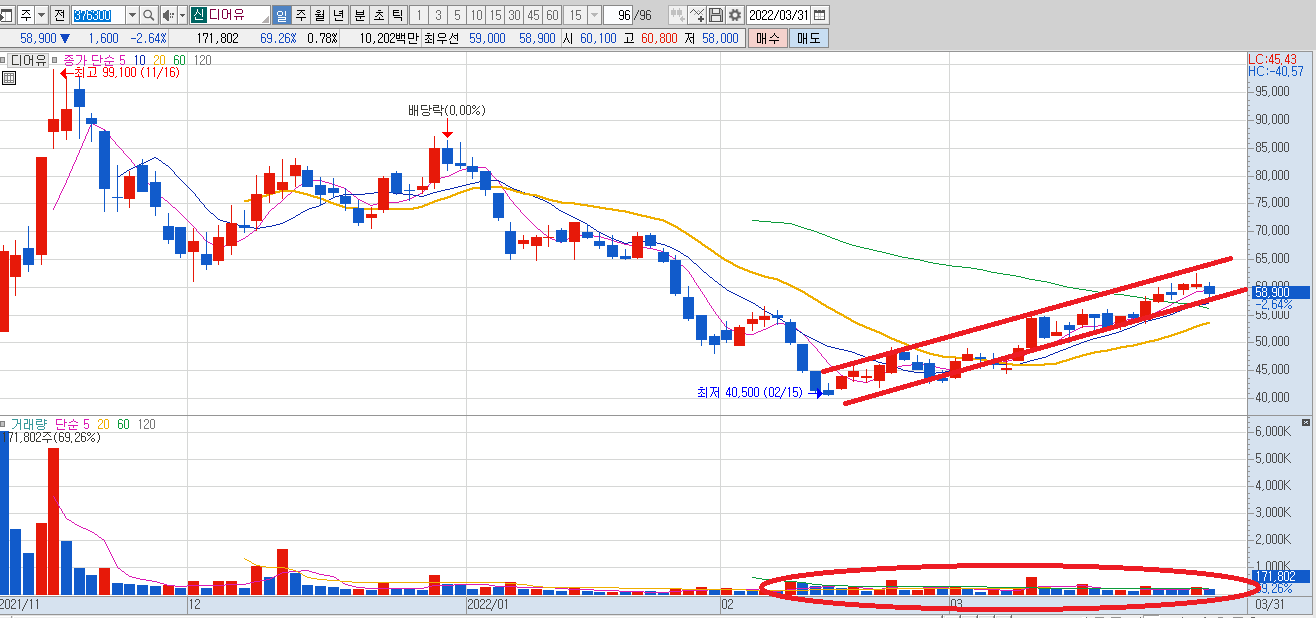Click the save chart floppy icon
1316x628 pixels.
click(716, 15)
